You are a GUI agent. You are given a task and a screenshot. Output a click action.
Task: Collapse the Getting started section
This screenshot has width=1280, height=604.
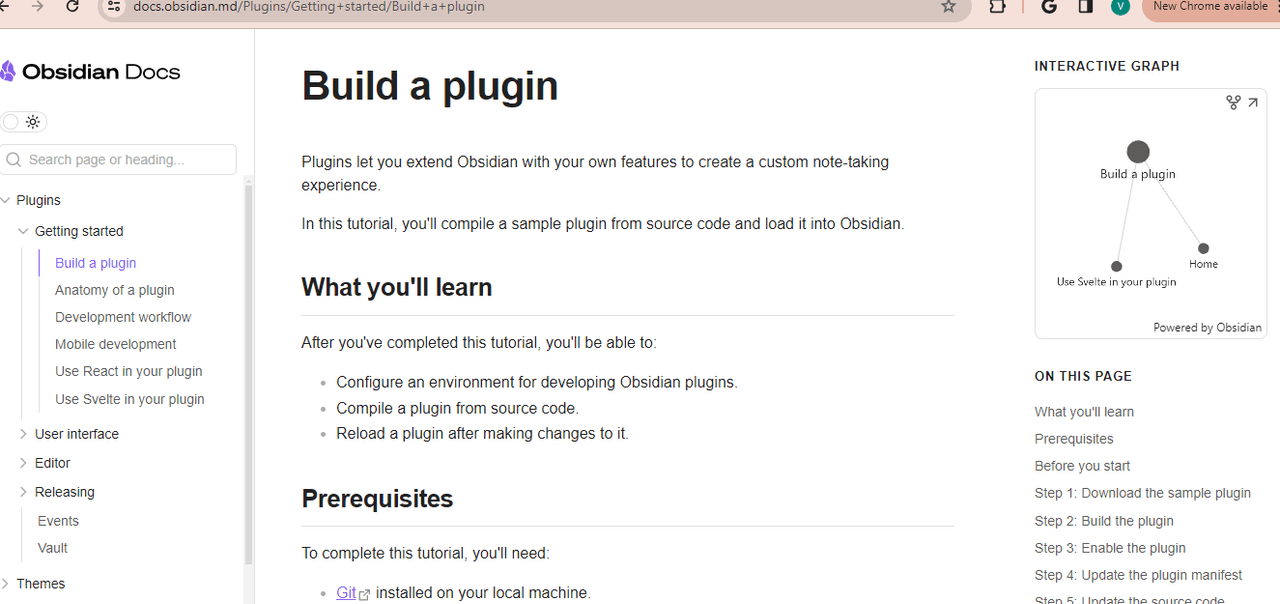tap(24, 231)
